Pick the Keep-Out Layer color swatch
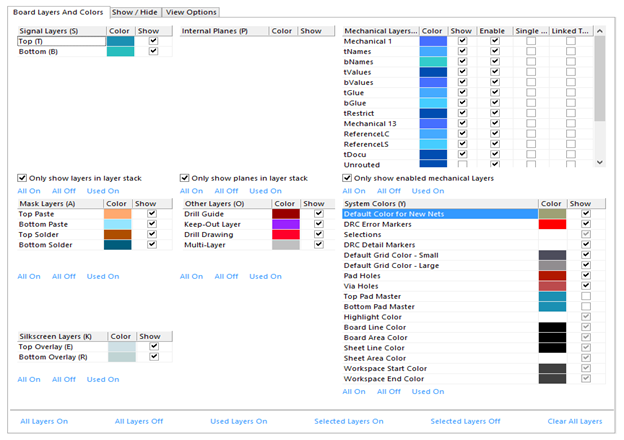Screen dimensions: 624x440 [x=286, y=224]
